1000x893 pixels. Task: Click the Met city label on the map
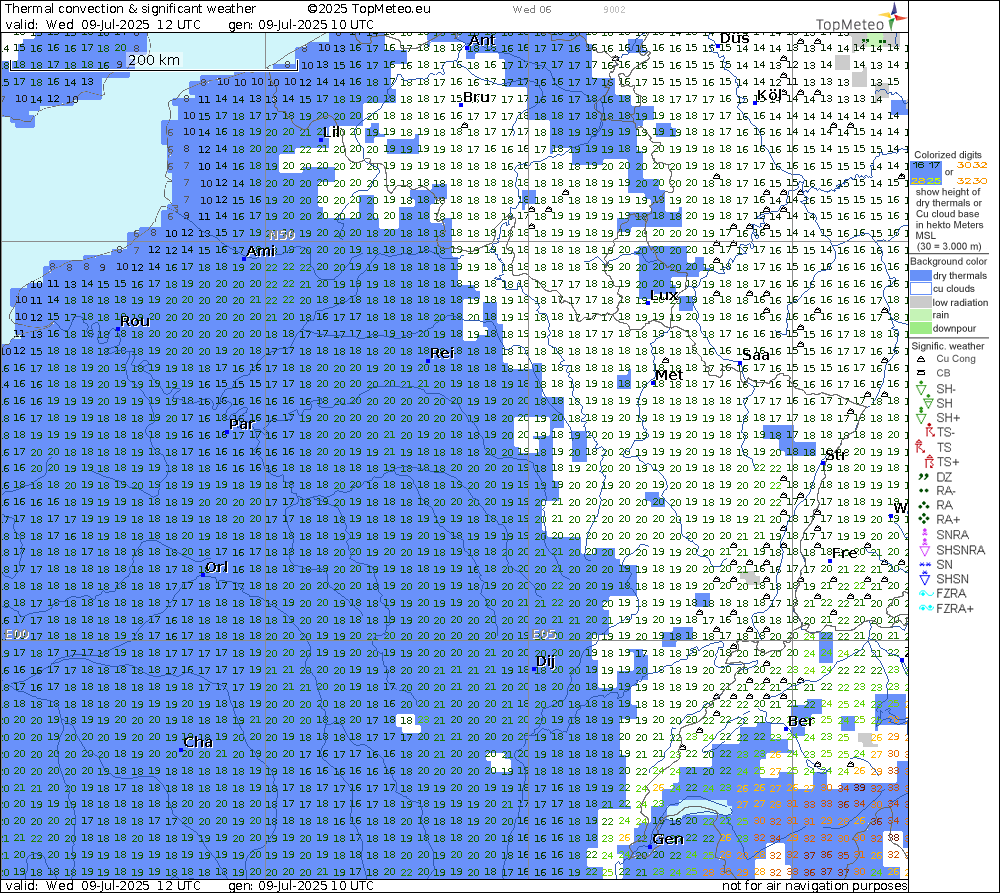(x=669, y=375)
